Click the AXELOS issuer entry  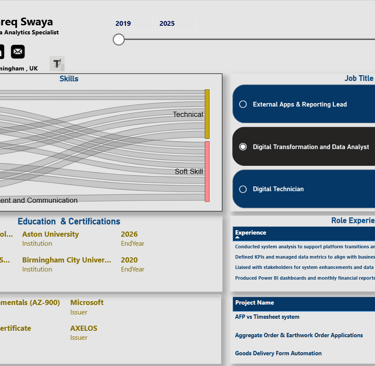[x=84, y=328]
